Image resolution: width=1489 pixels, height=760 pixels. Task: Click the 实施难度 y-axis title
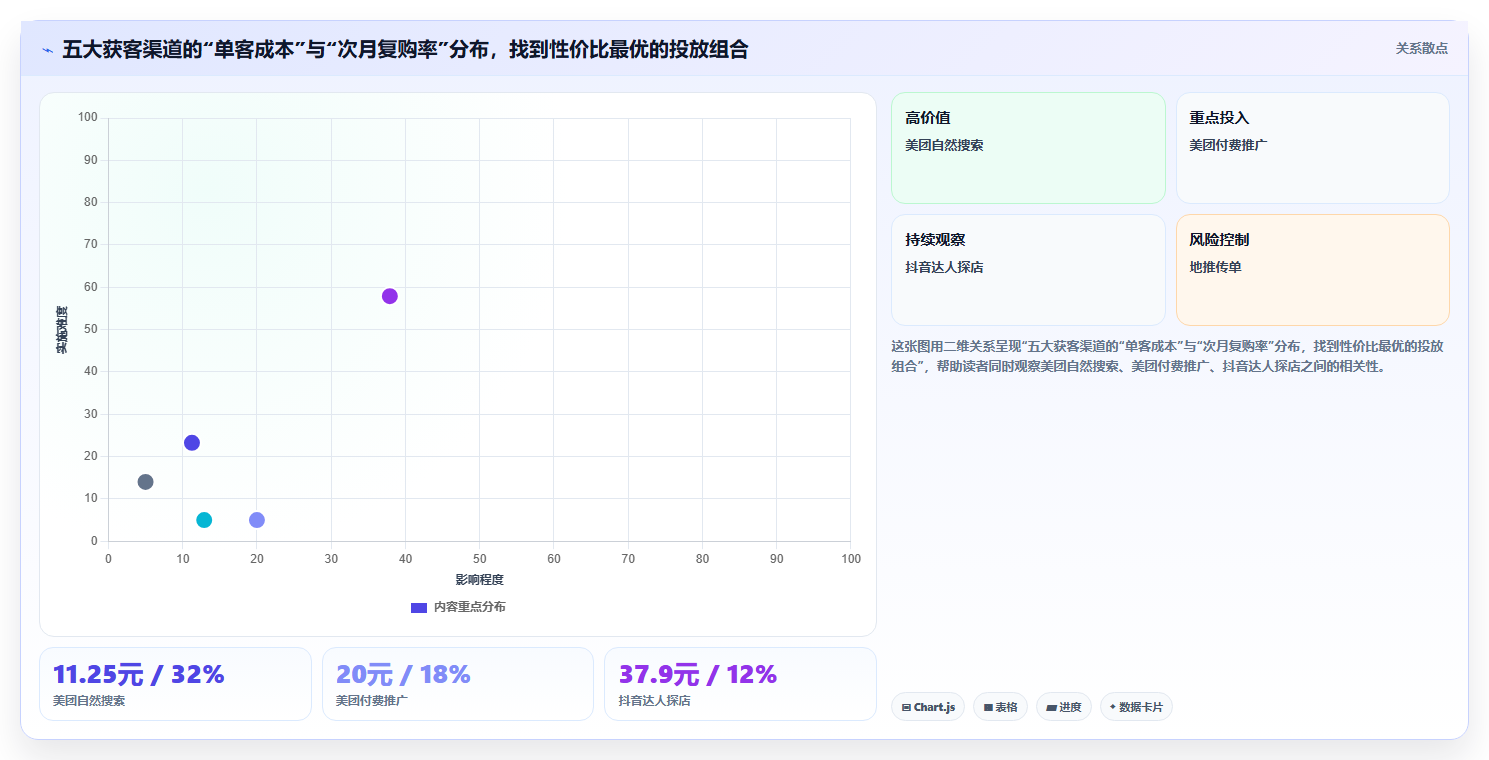point(62,330)
